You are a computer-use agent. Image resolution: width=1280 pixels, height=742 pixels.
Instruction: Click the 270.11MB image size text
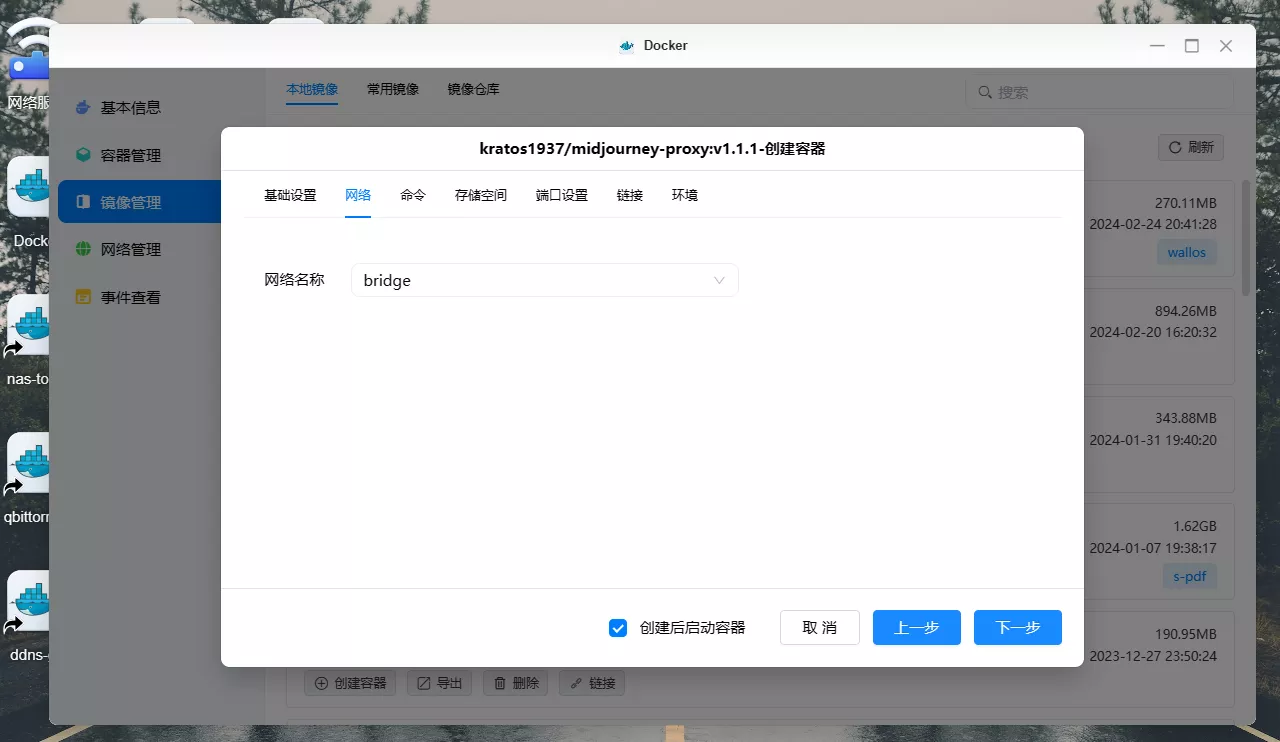point(1185,202)
